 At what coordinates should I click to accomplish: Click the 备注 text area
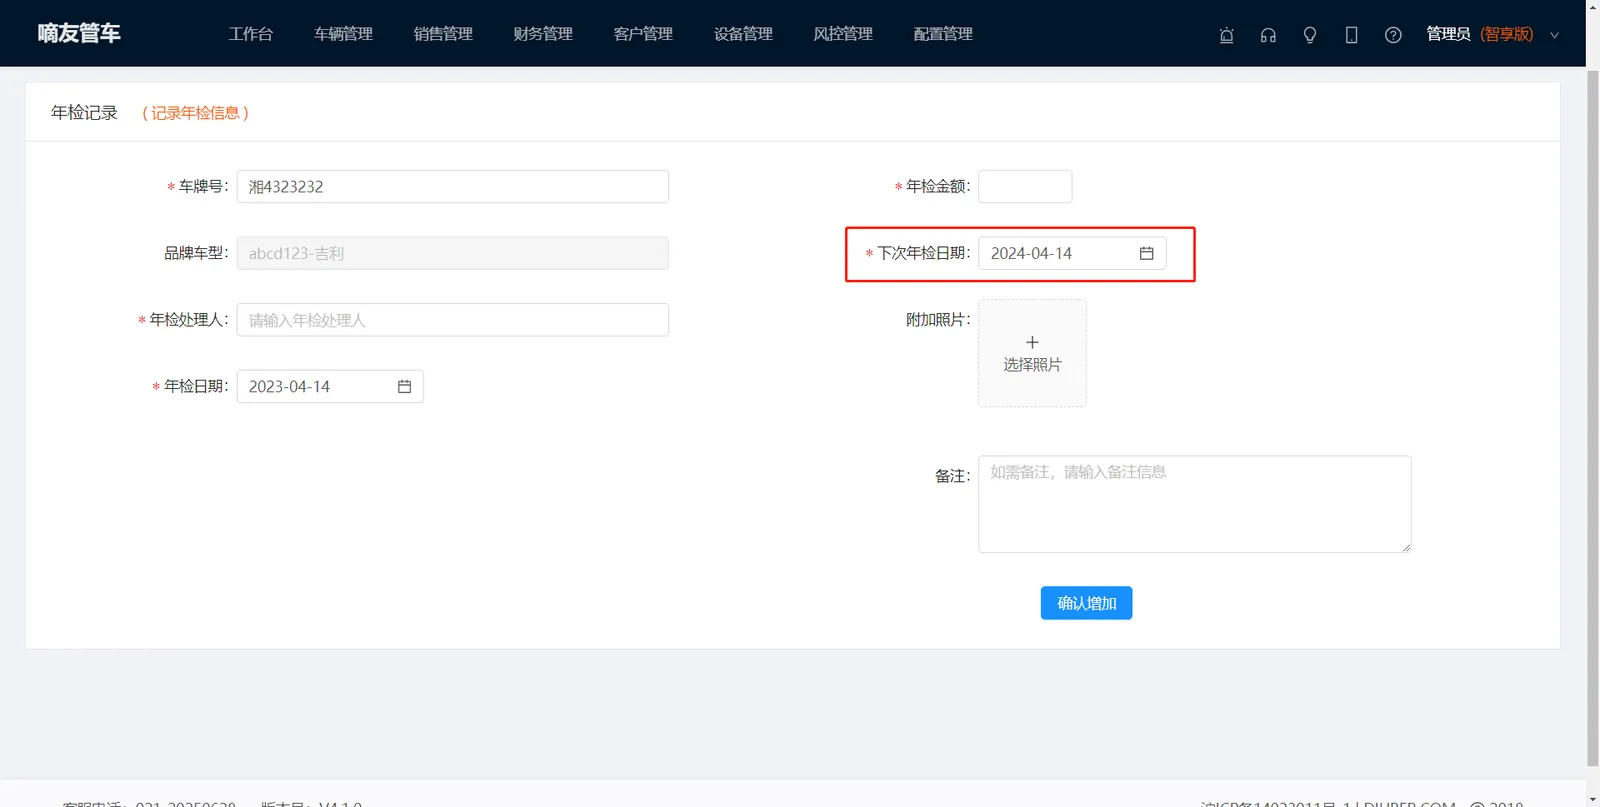1195,504
